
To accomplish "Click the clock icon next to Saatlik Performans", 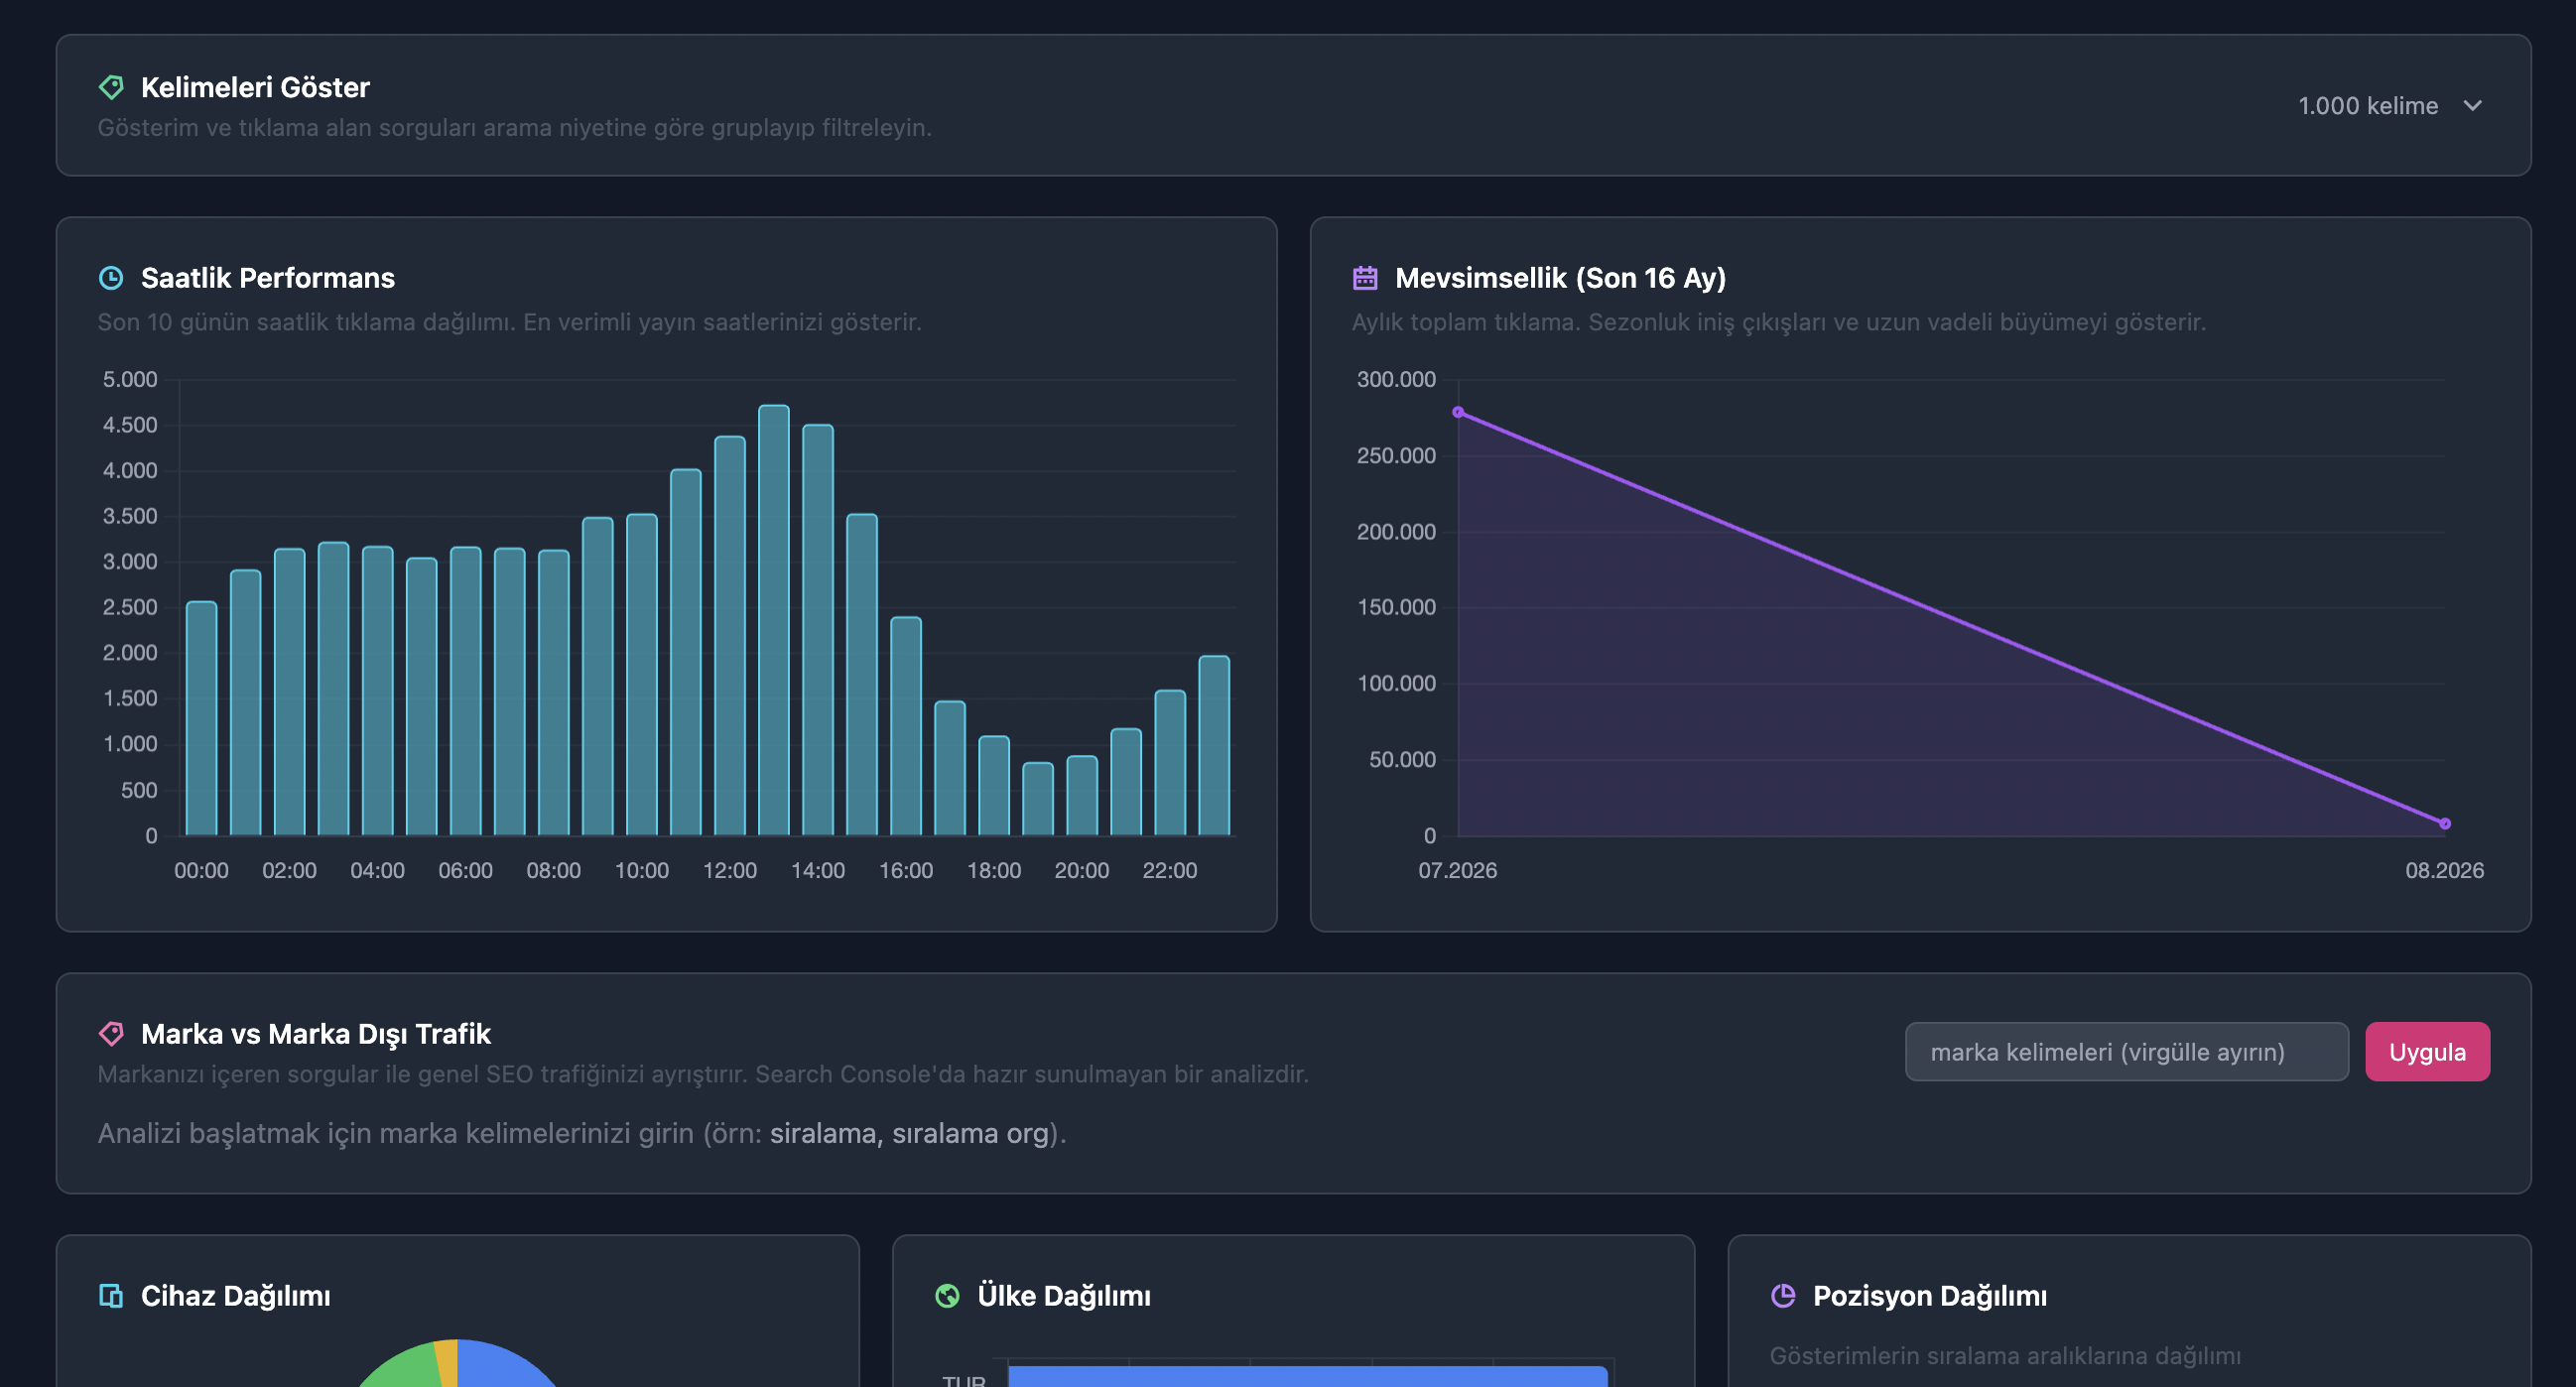I will pyautogui.click(x=111, y=277).
